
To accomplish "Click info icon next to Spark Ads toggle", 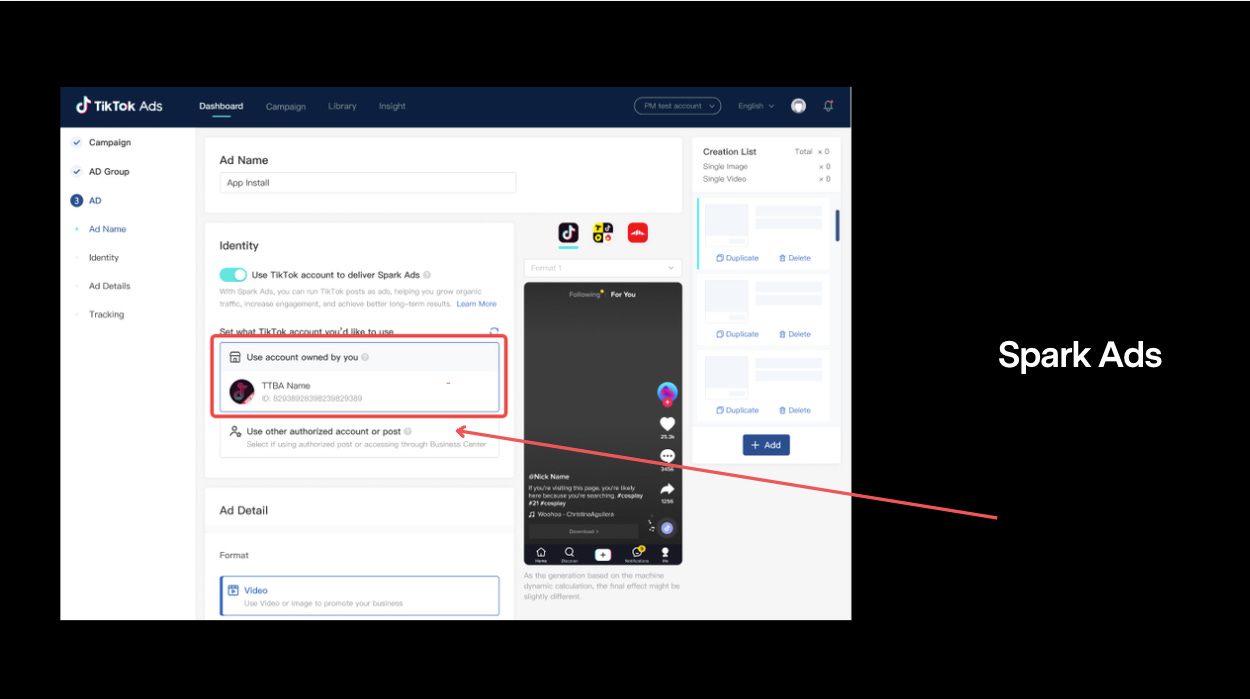I will tap(427, 275).
